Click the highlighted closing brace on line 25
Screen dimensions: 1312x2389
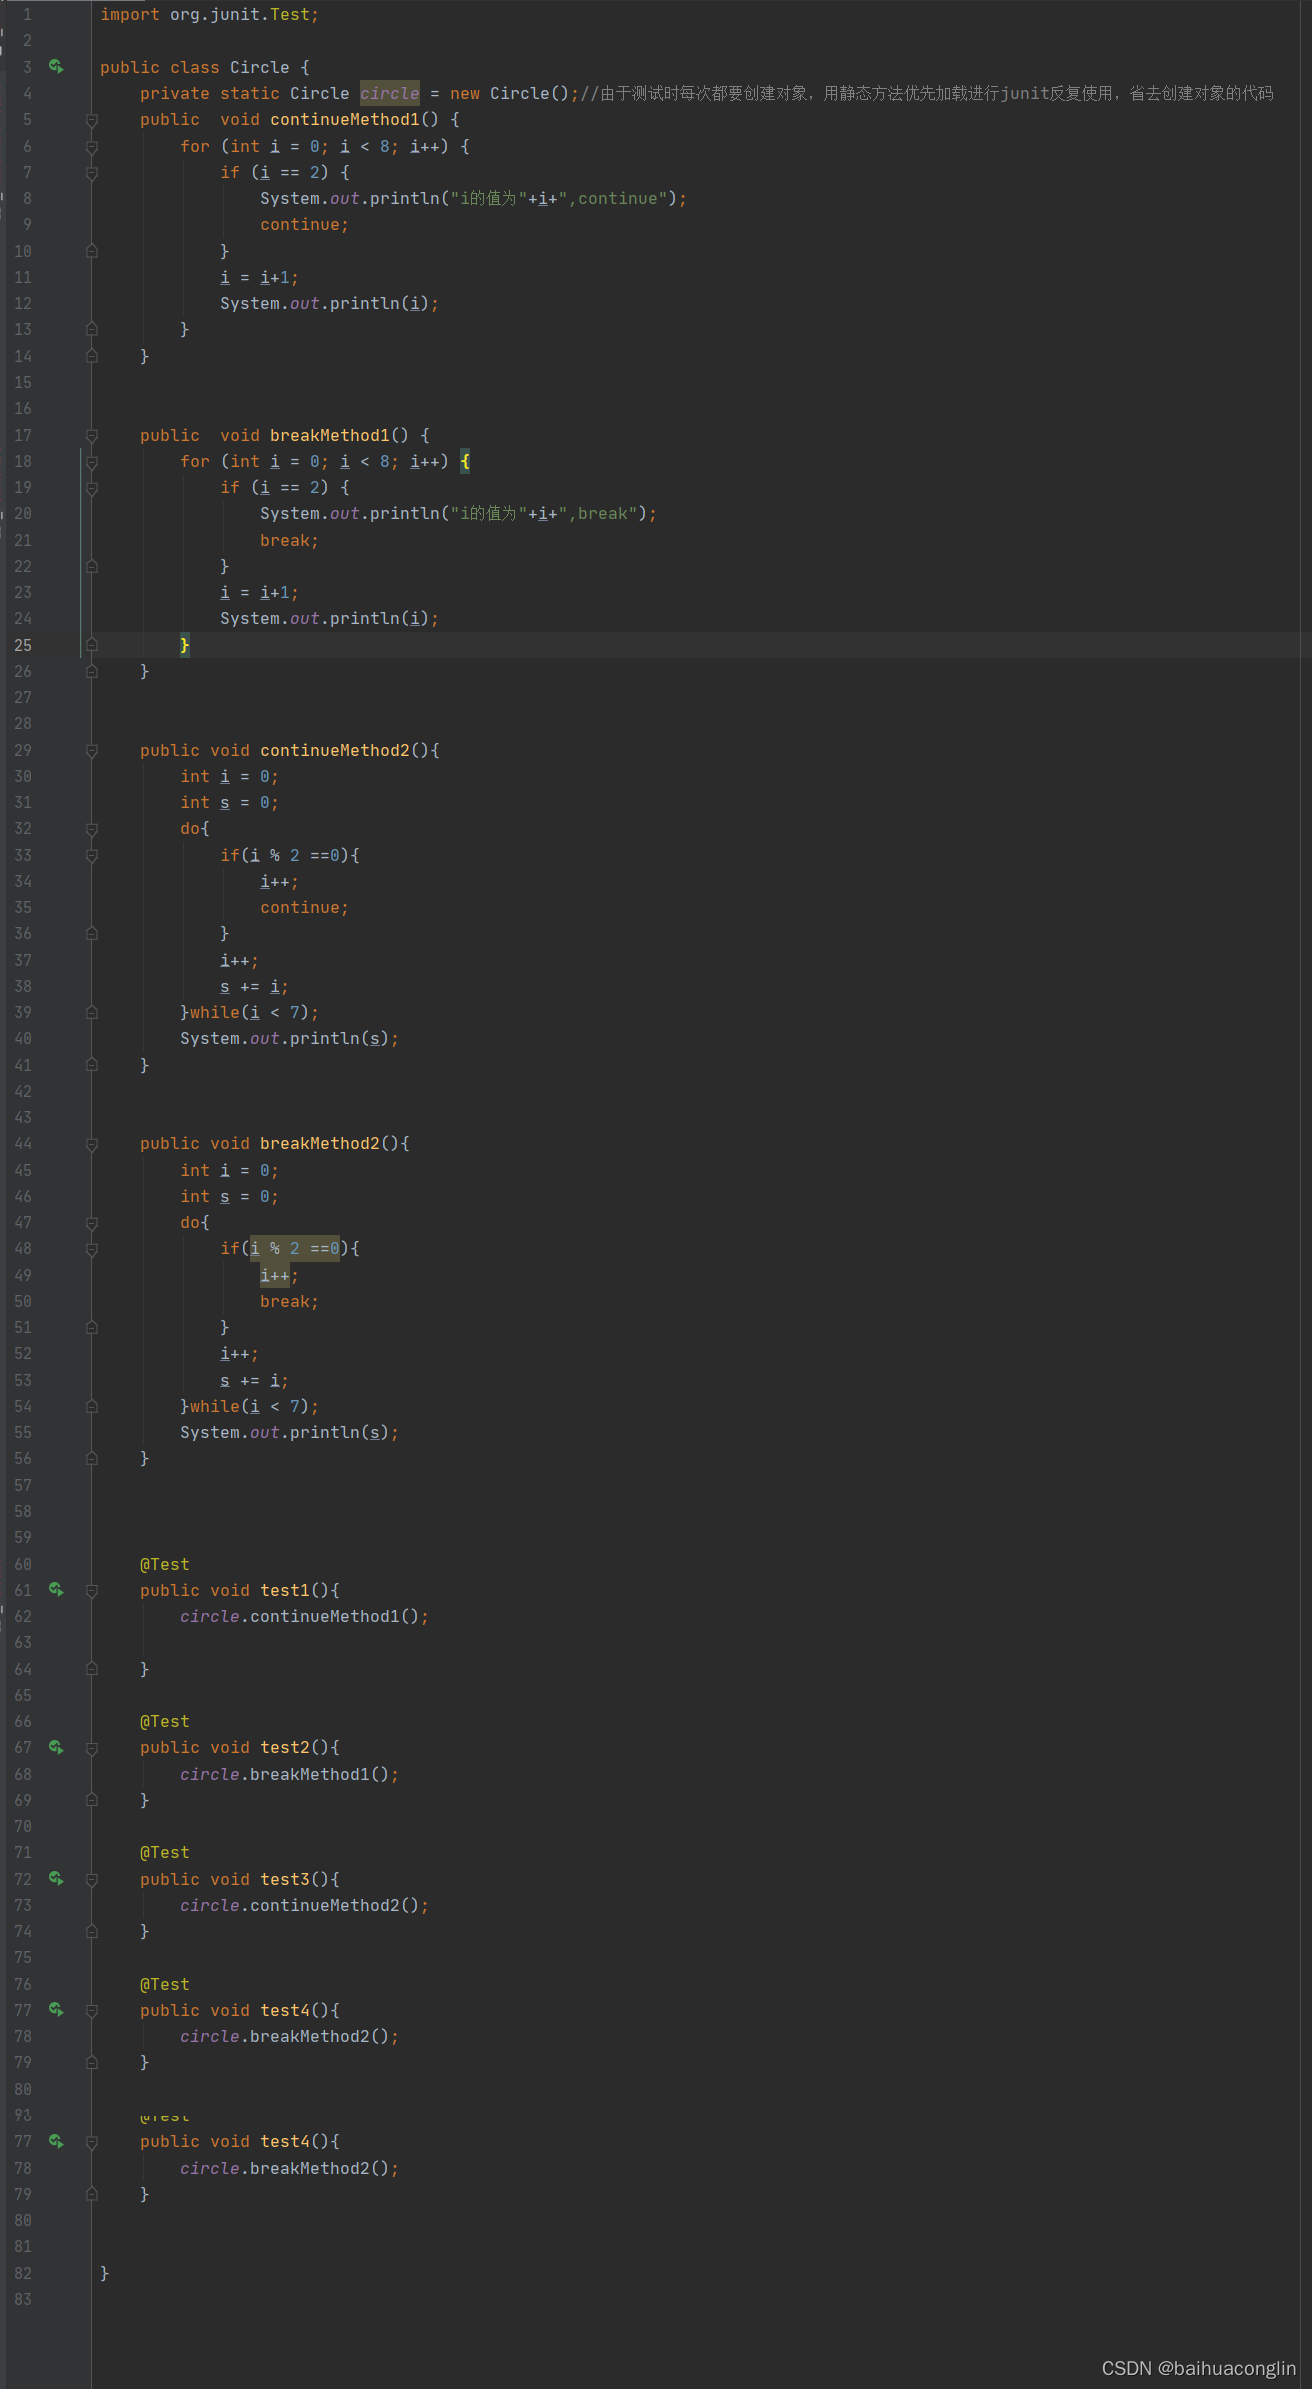point(185,645)
